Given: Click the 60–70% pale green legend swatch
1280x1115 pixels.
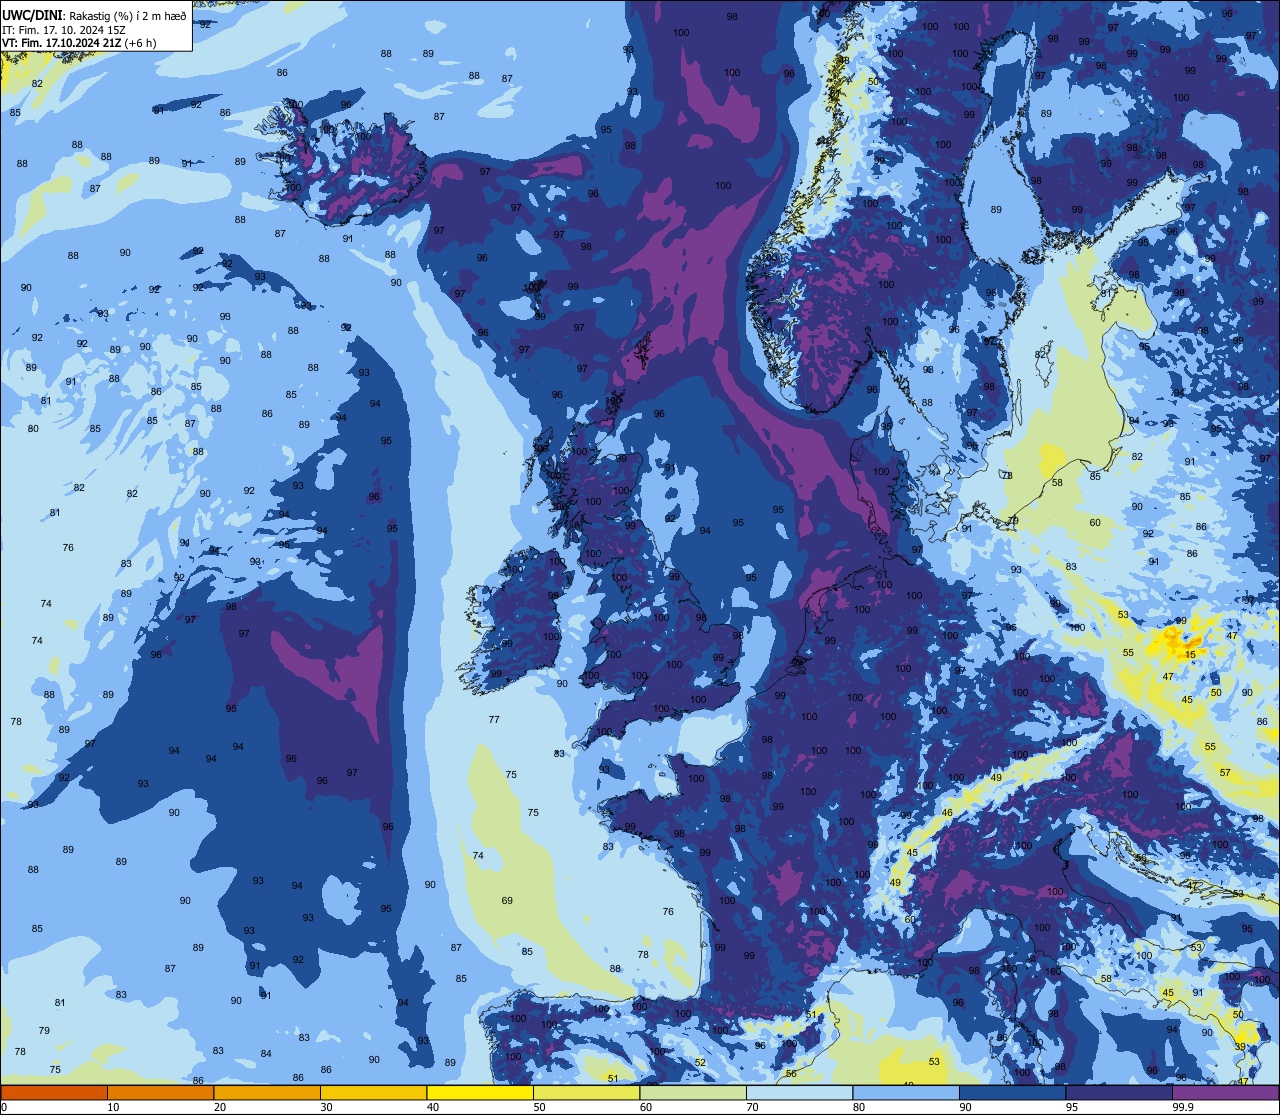Looking at the screenshot, I should tap(693, 1093).
